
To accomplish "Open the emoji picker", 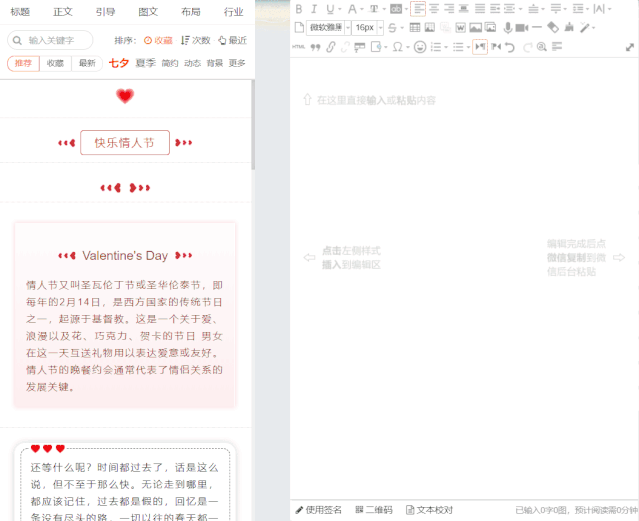I will pos(420,47).
